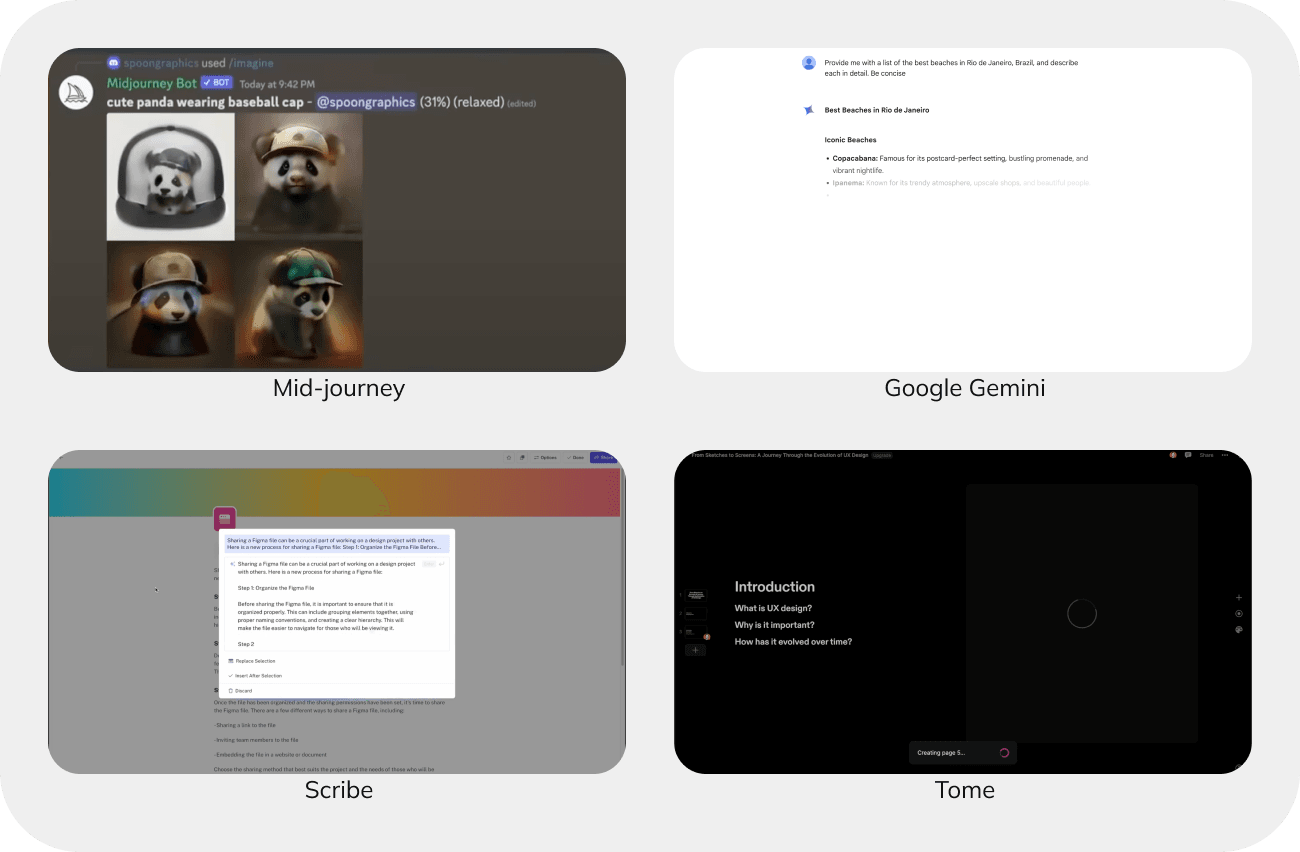1300x852 pixels.
Task: Open the spoongraphics username in Midjourney panel
Action: click(x=160, y=63)
